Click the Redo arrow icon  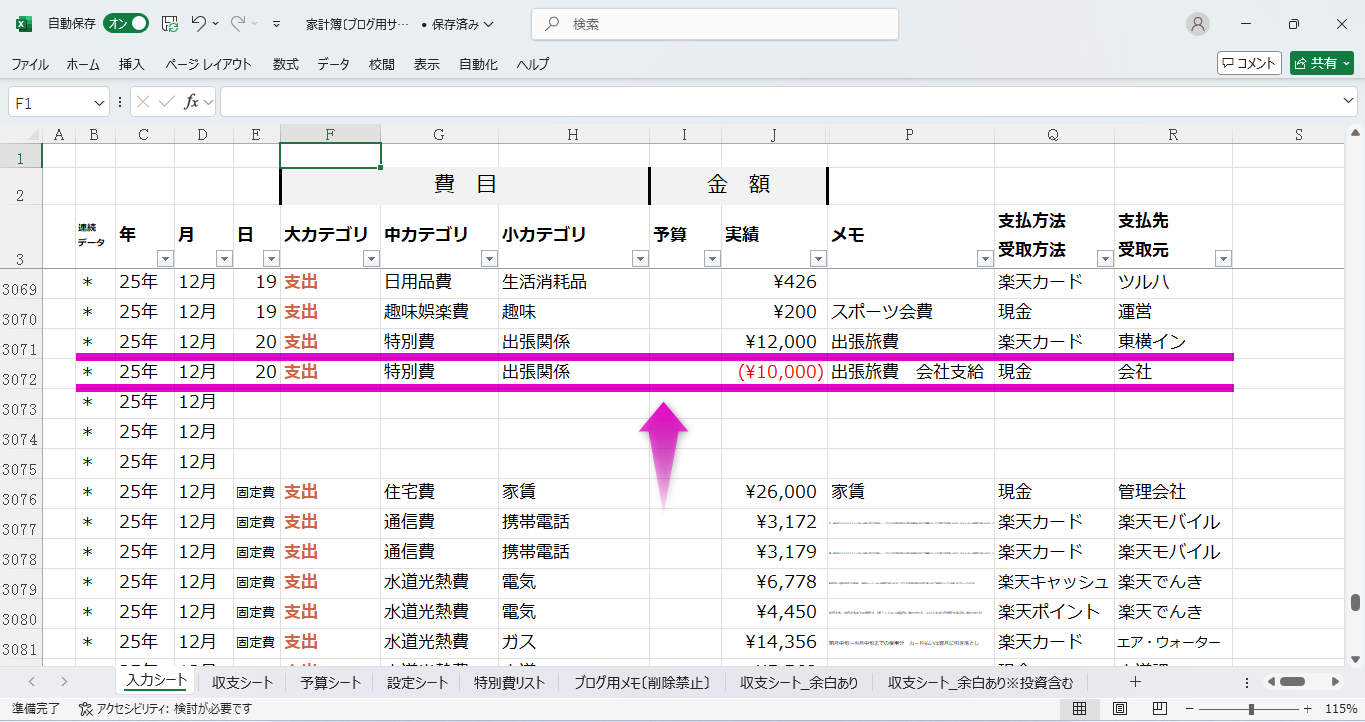point(238,24)
